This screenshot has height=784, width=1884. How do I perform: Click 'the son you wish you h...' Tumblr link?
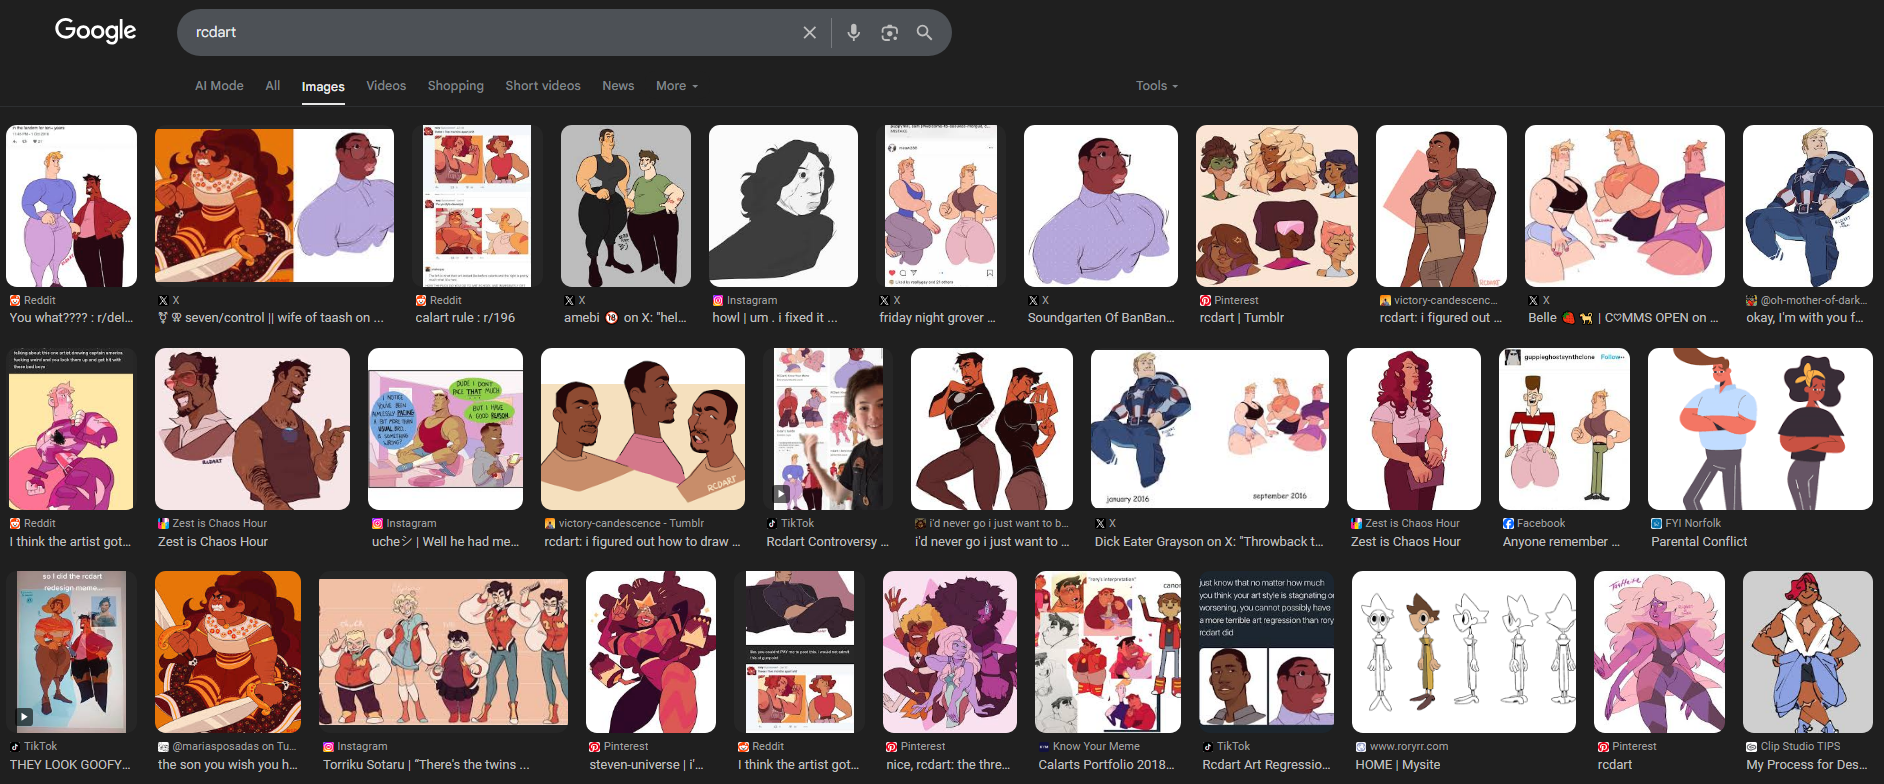tap(228, 764)
